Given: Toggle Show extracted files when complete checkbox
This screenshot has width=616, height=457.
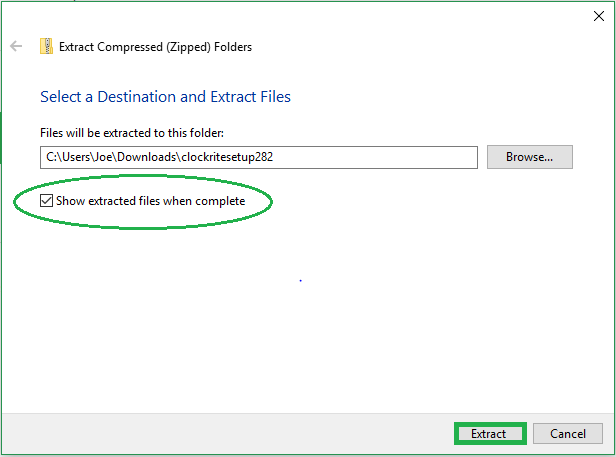Looking at the screenshot, I should pos(46,201).
